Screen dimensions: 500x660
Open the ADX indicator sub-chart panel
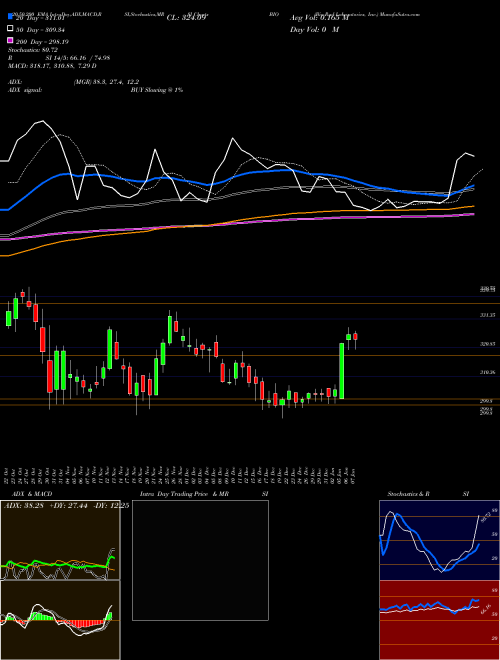coord(60,540)
